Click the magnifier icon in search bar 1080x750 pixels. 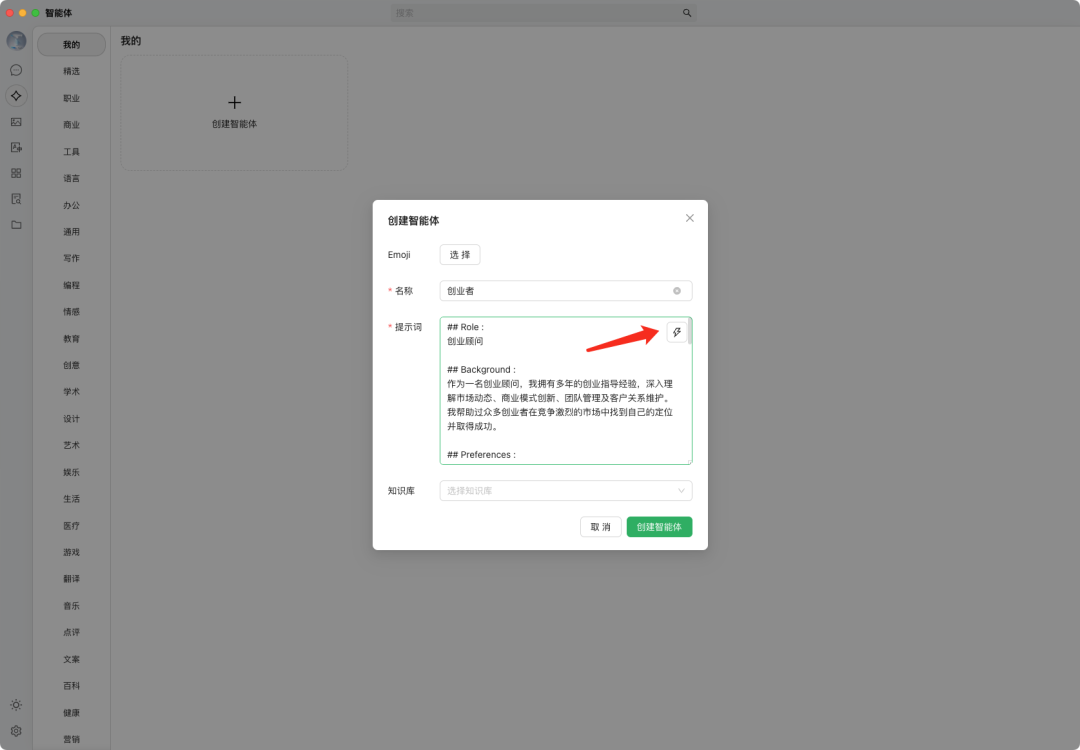click(x=687, y=12)
